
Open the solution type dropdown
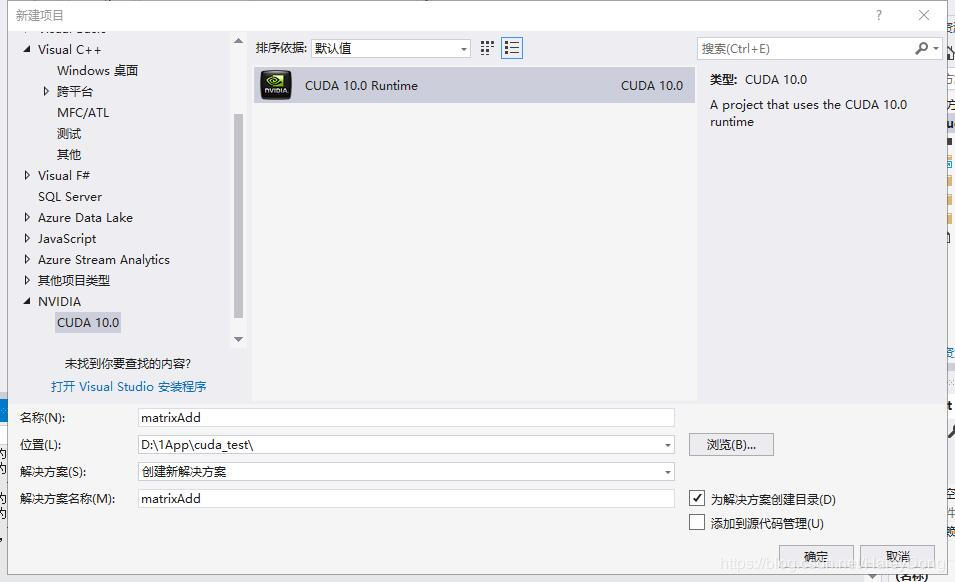(668, 472)
